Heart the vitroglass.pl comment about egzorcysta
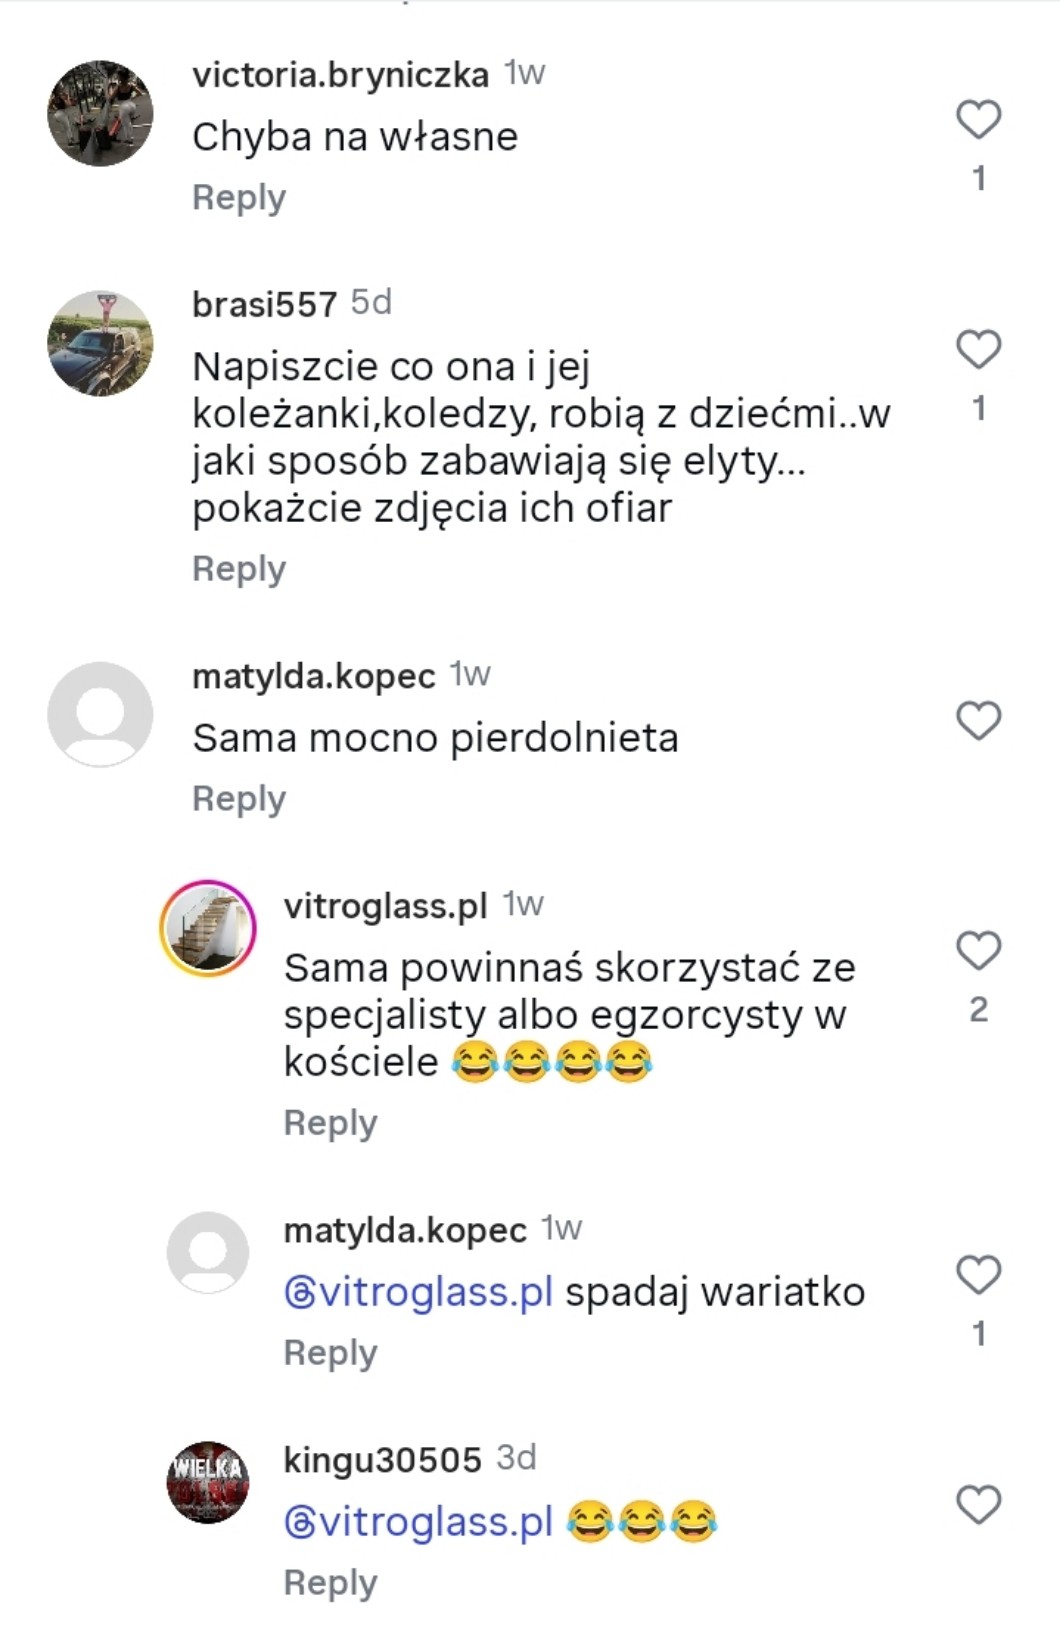The height and width of the screenshot is (1630, 1060). click(978, 951)
